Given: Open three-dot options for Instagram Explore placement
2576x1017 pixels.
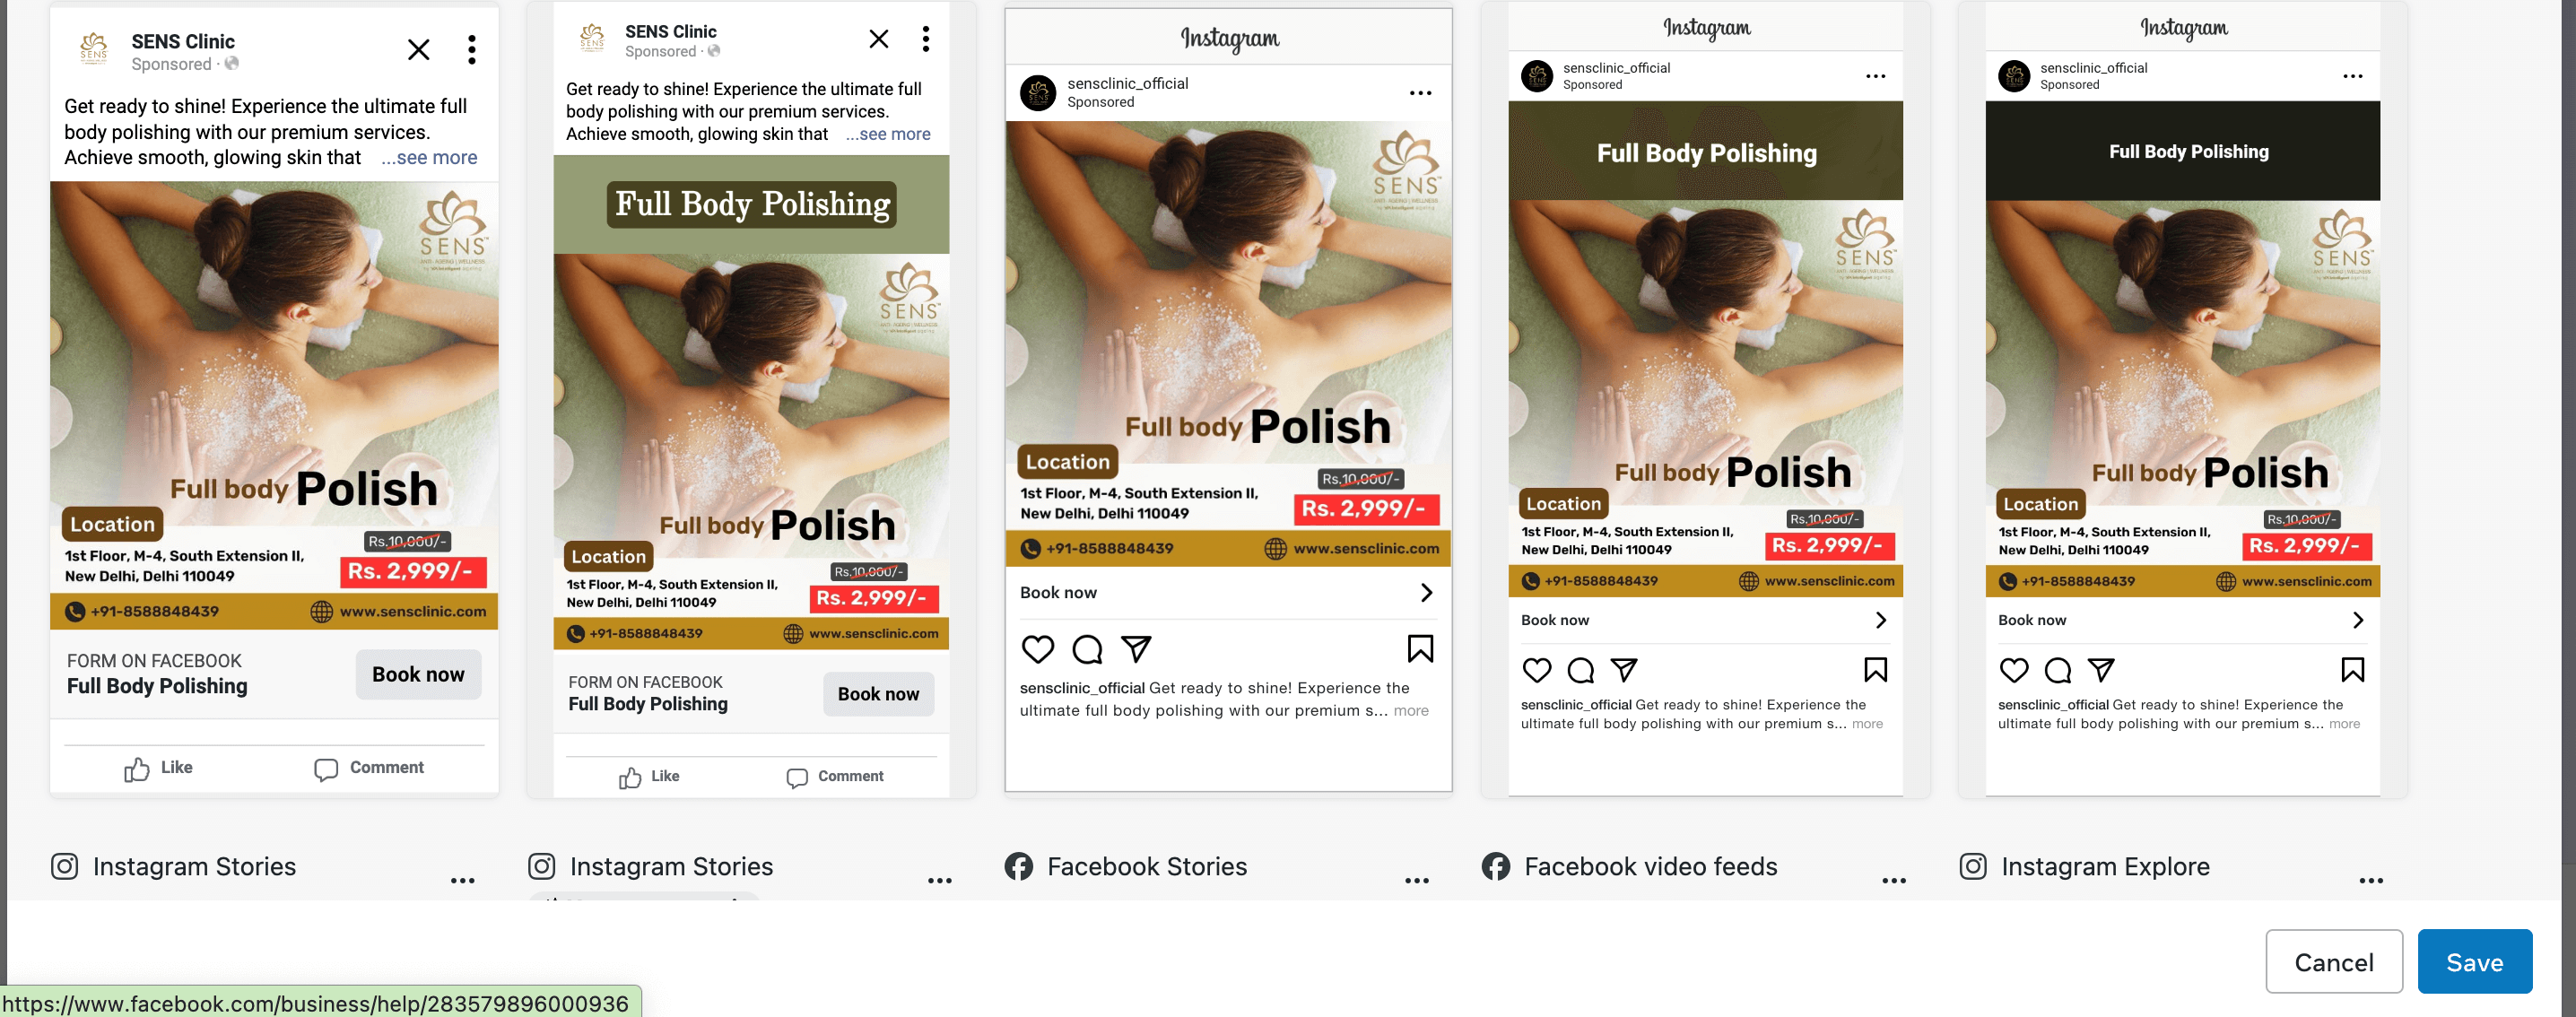Looking at the screenshot, I should 2371,880.
